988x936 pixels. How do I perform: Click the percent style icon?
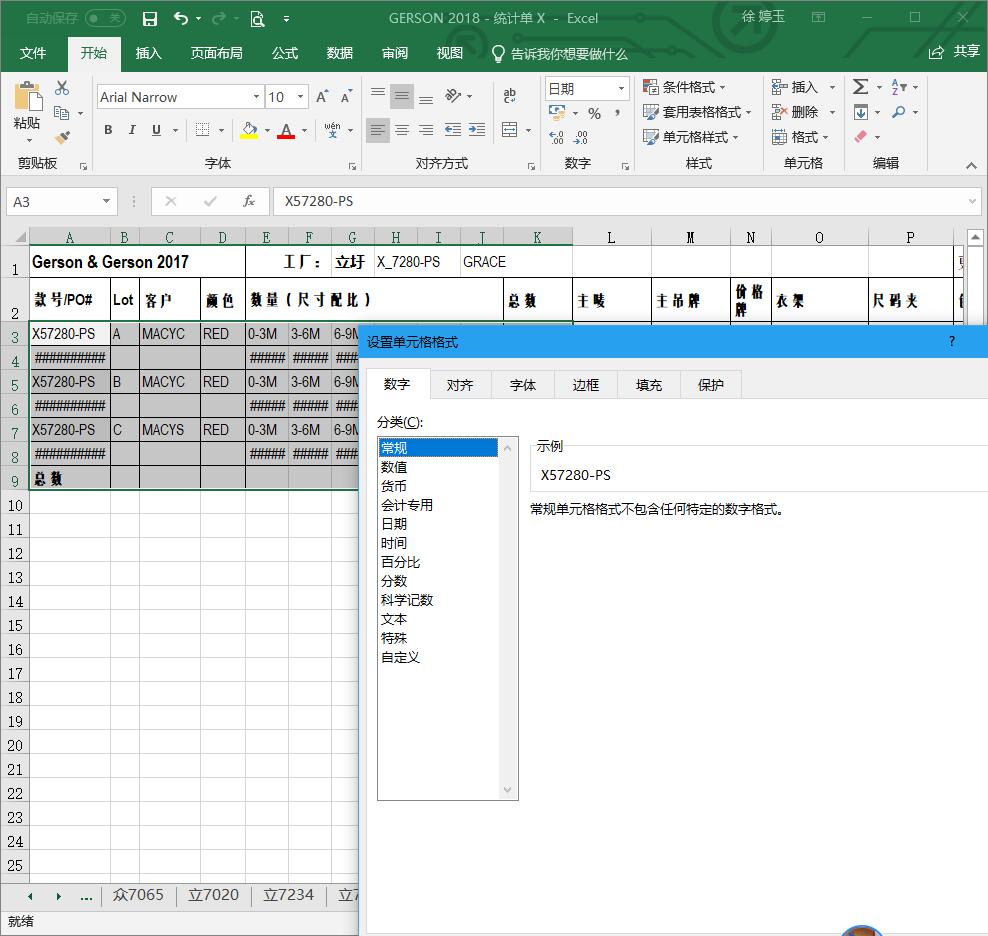[x=594, y=113]
